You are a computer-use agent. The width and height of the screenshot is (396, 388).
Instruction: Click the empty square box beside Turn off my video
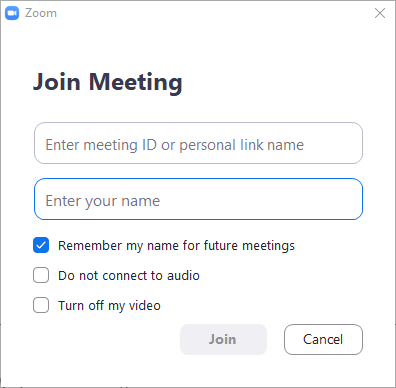[41, 305]
